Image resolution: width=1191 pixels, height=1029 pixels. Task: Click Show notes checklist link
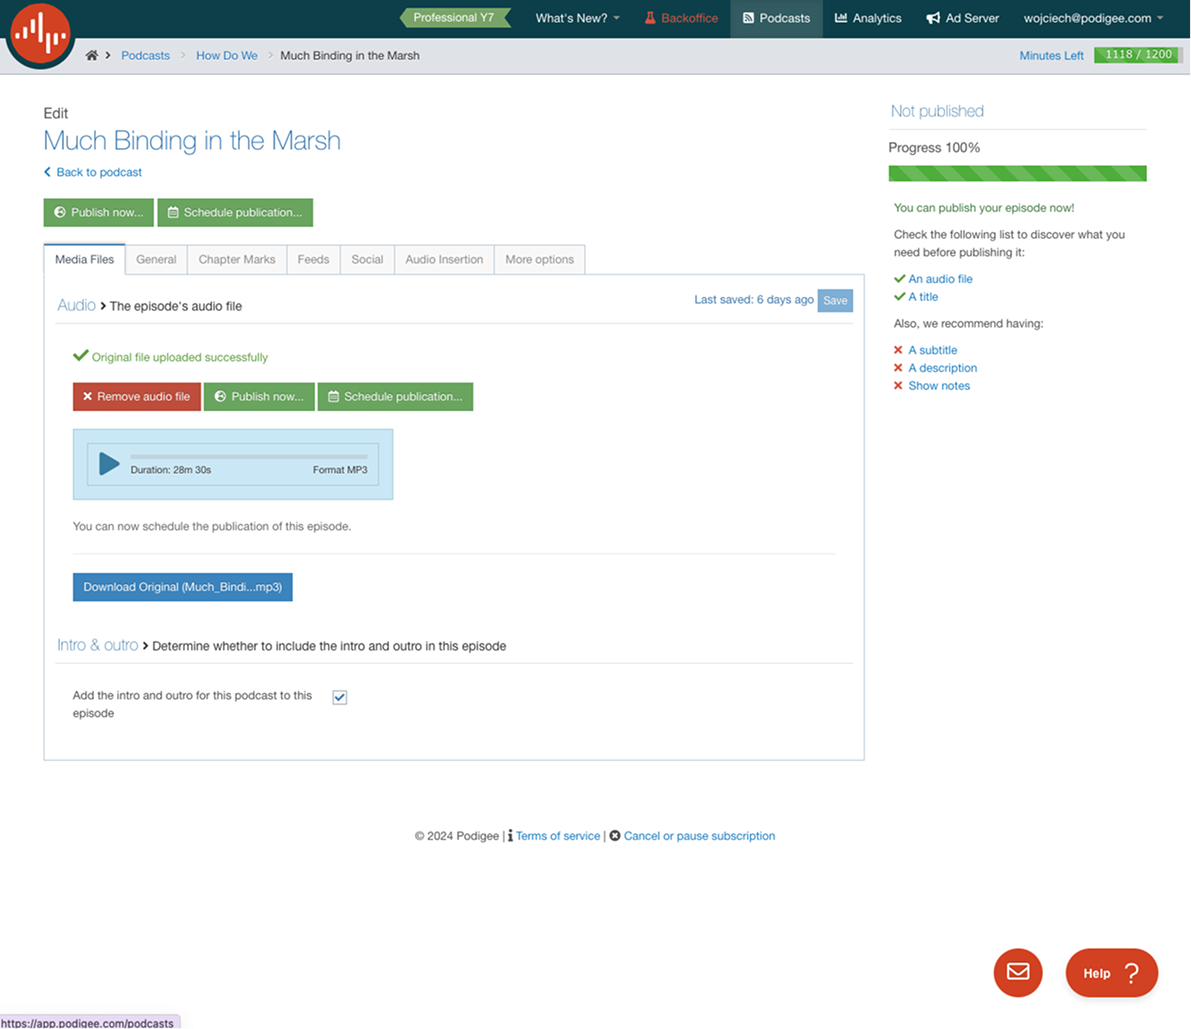[x=939, y=386]
